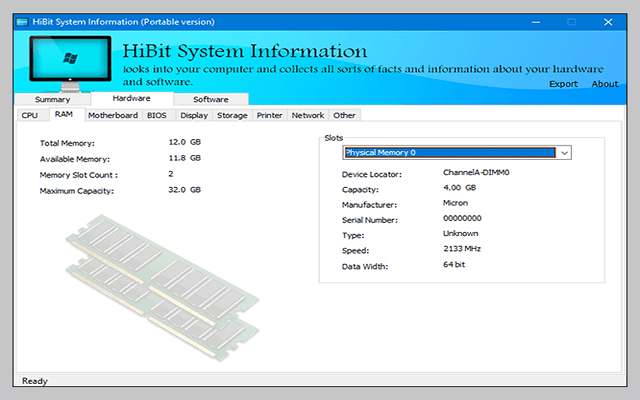Open the Other sub-tab
Image resolution: width=640 pixels, height=400 pixels.
344,116
